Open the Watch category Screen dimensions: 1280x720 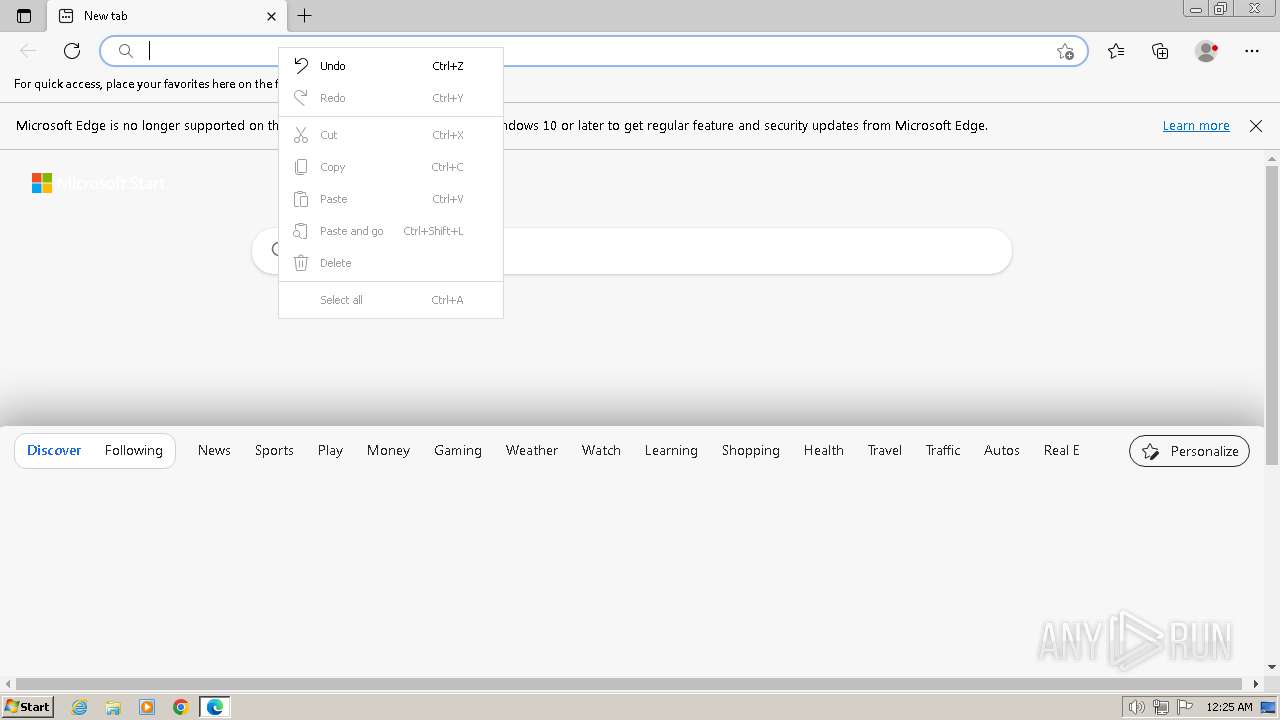[601, 451]
